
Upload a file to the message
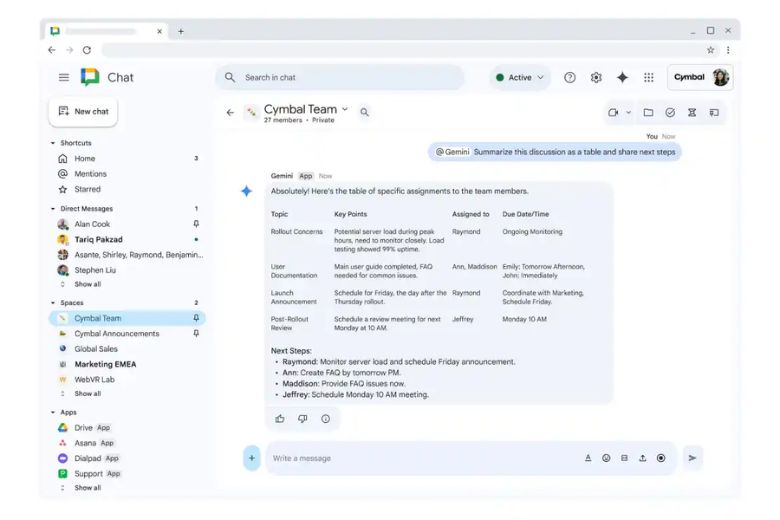point(643,458)
